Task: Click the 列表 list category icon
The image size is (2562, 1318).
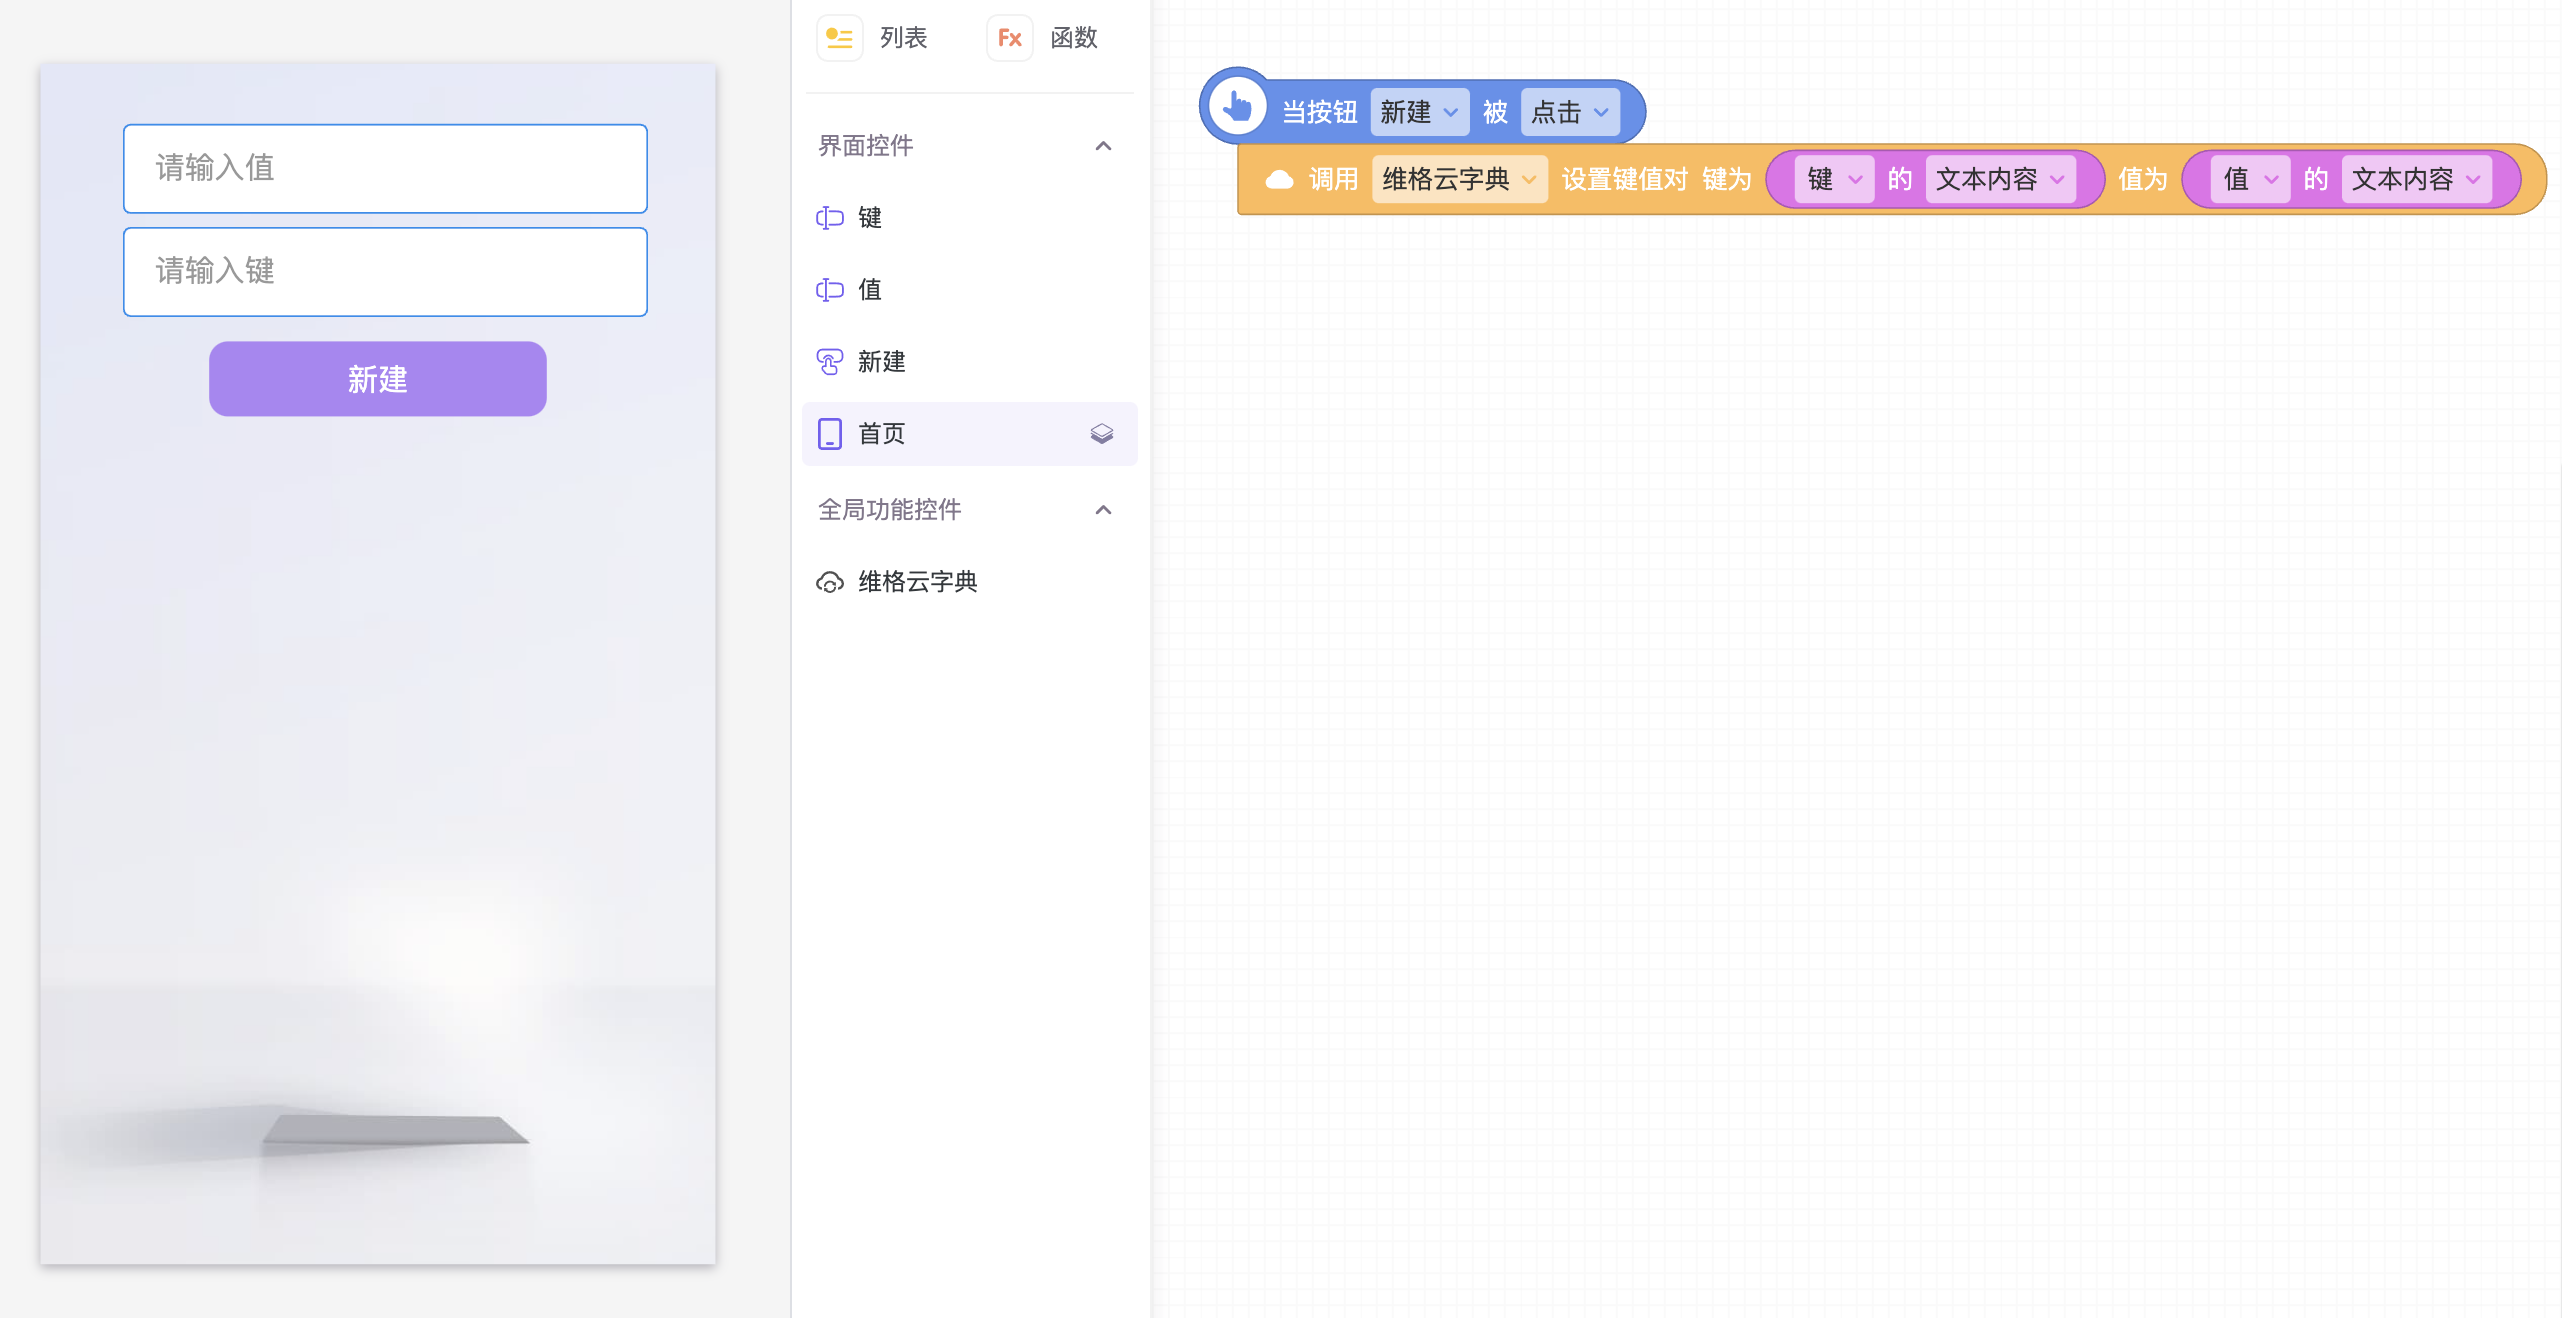Action: point(839,38)
